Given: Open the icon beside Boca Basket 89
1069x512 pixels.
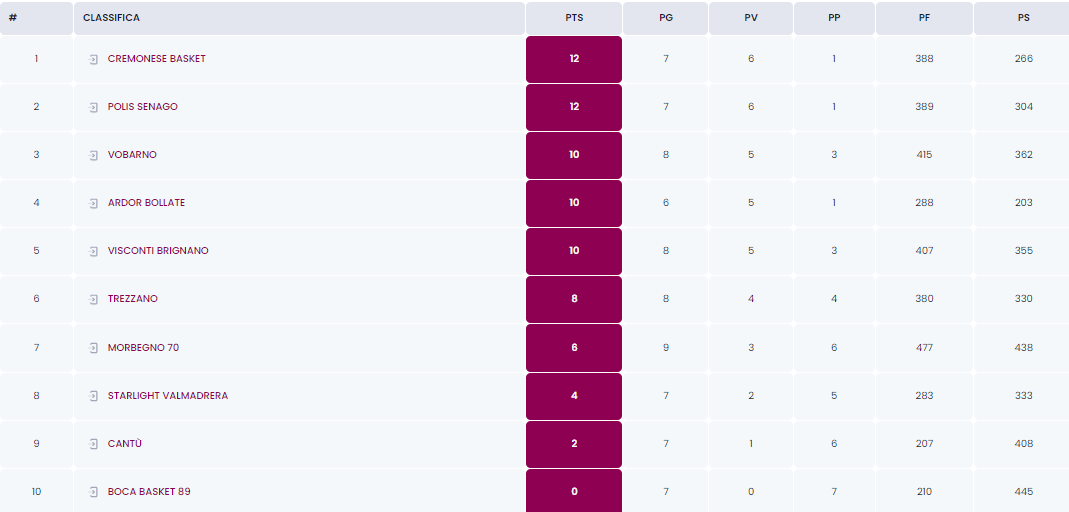Looking at the screenshot, I should pyautogui.click(x=93, y=492).
